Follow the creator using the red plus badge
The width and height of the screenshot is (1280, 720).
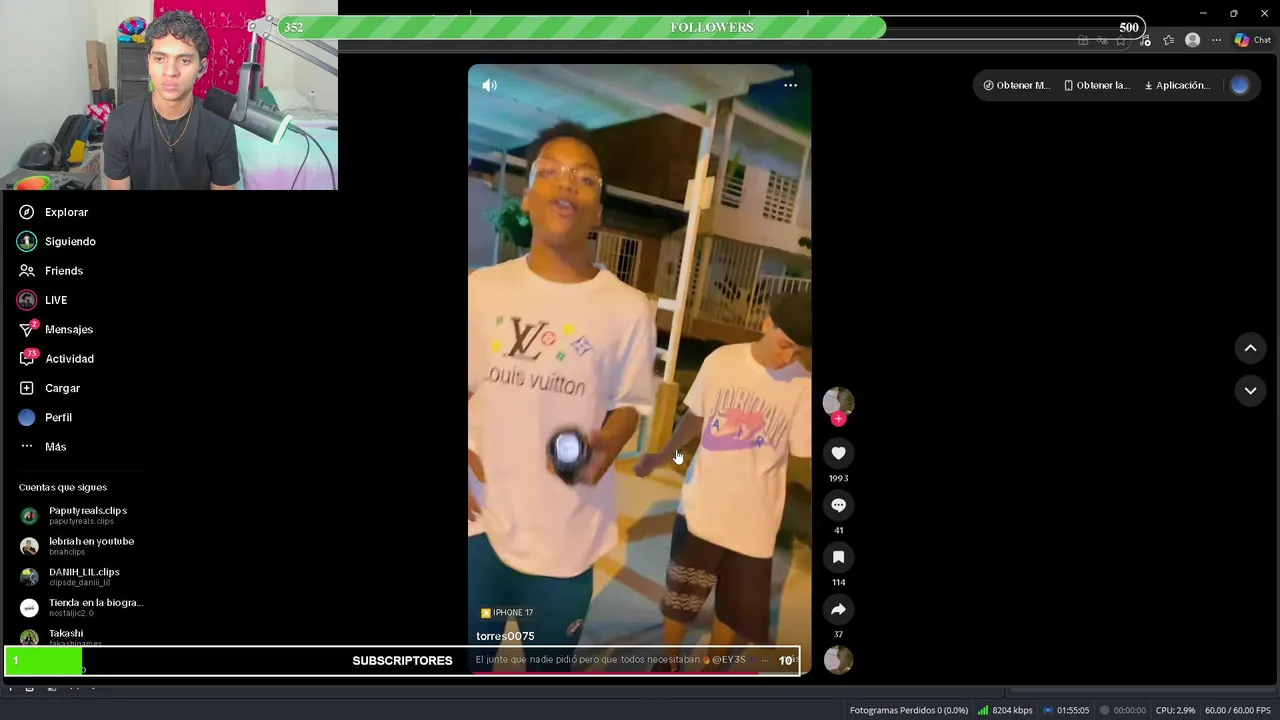tap(838, 419)
